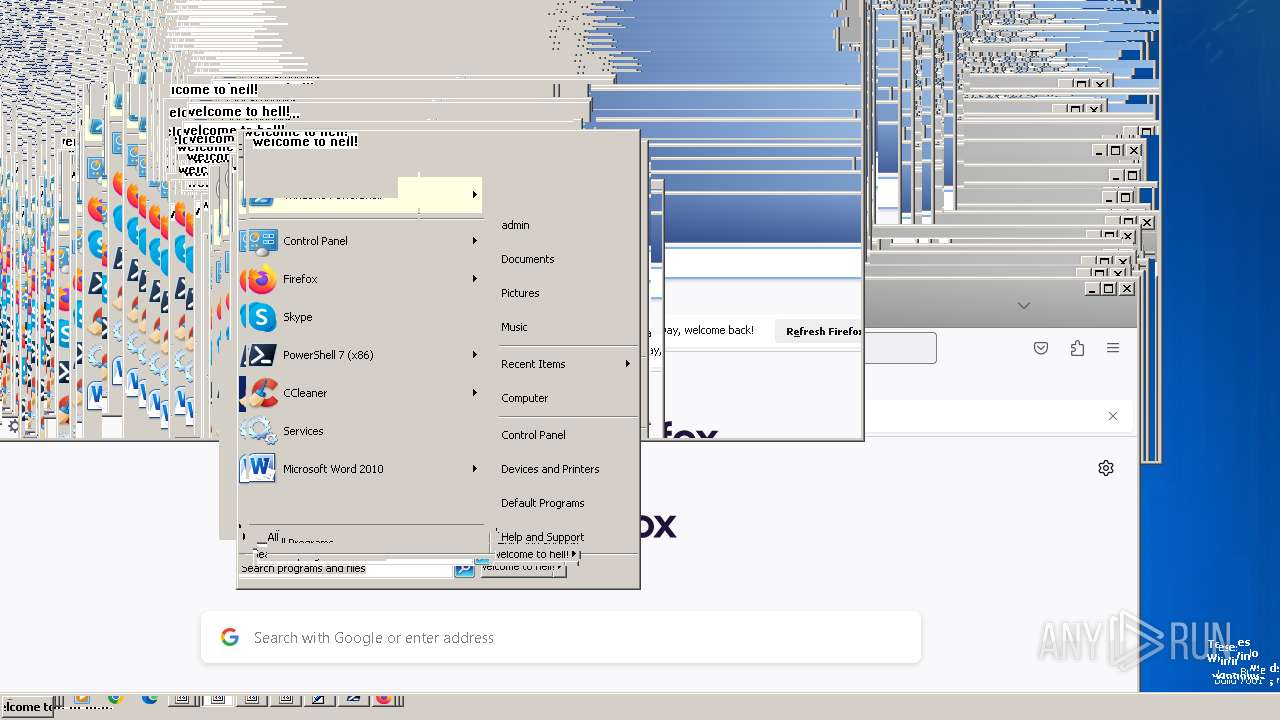
Task: Click the Firefox toolbar search box
Action: click(900, 348)
